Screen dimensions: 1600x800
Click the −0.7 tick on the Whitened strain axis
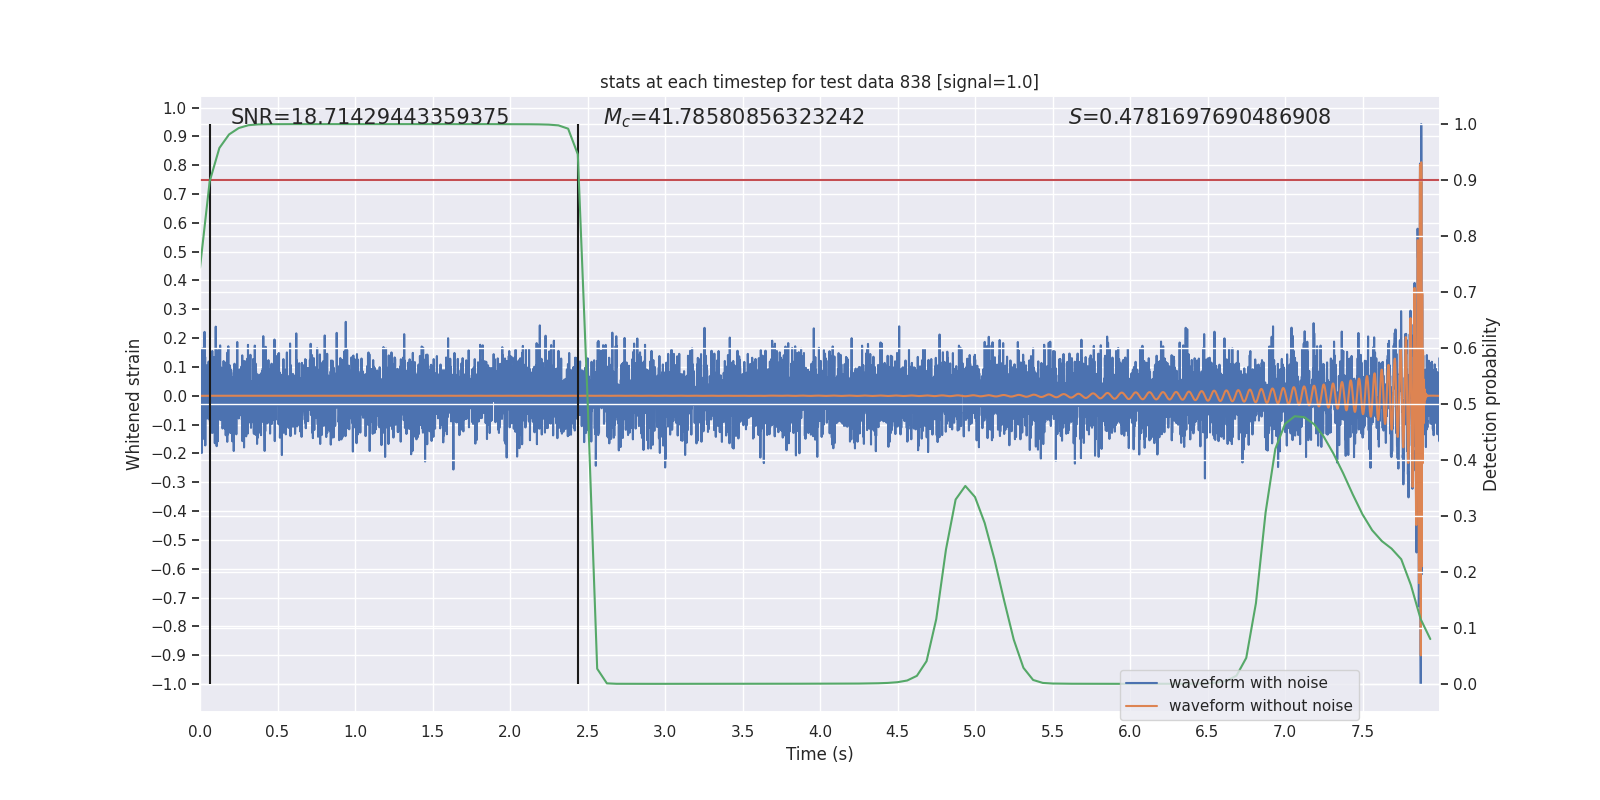coord(169,598)
